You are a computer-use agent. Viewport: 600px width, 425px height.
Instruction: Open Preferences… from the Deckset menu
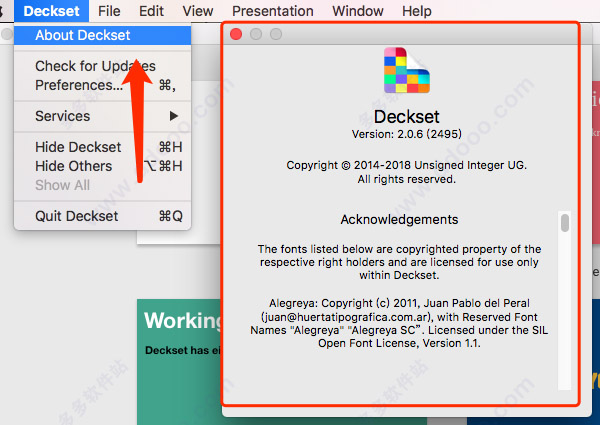(103, 85)
